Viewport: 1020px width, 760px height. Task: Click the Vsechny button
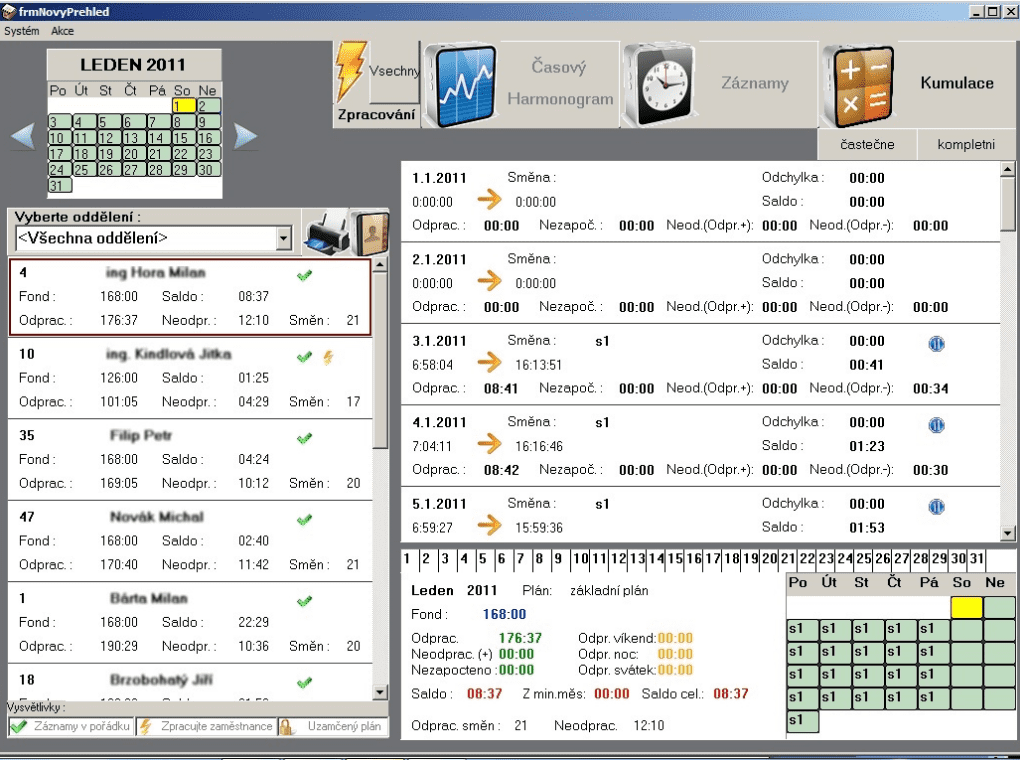point(394,72)
